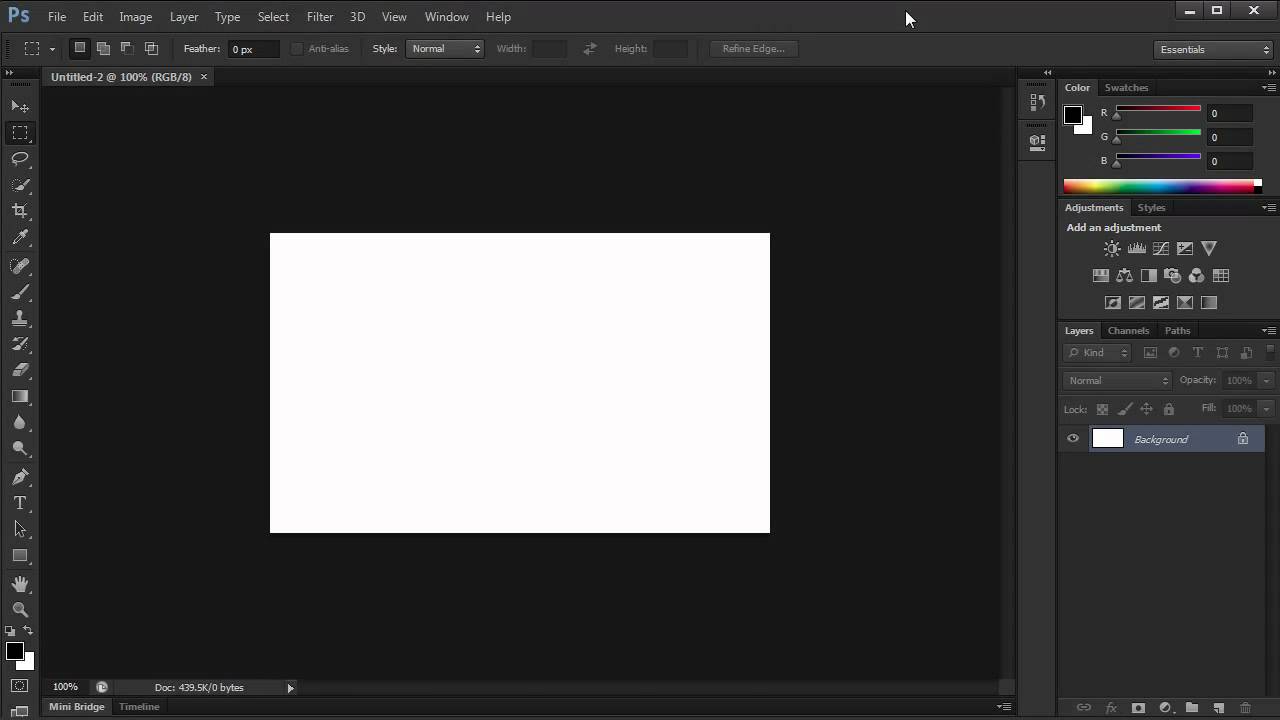This screenshot has width=1280, height=720.
Task: Select the Dodge tool
Action: [20, 448]
